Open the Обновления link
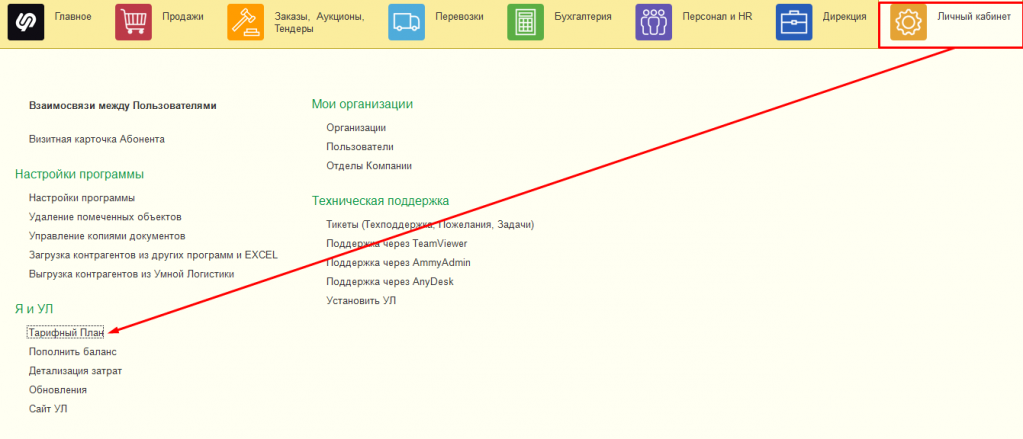This screenshot has height=439, width=1023. coord(58,389)
